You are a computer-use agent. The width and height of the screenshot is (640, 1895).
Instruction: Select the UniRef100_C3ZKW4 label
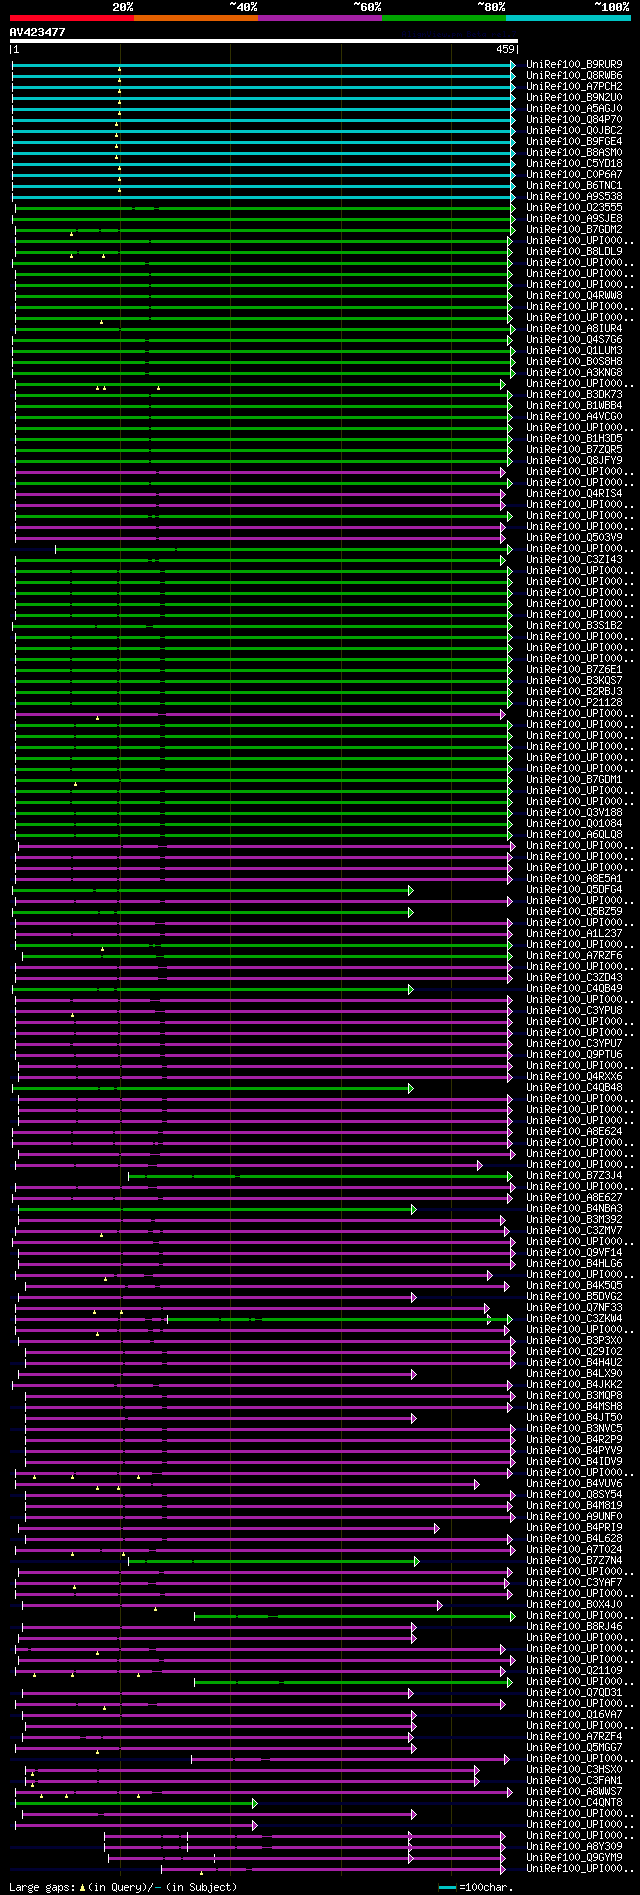click(x=574, y=1319)
